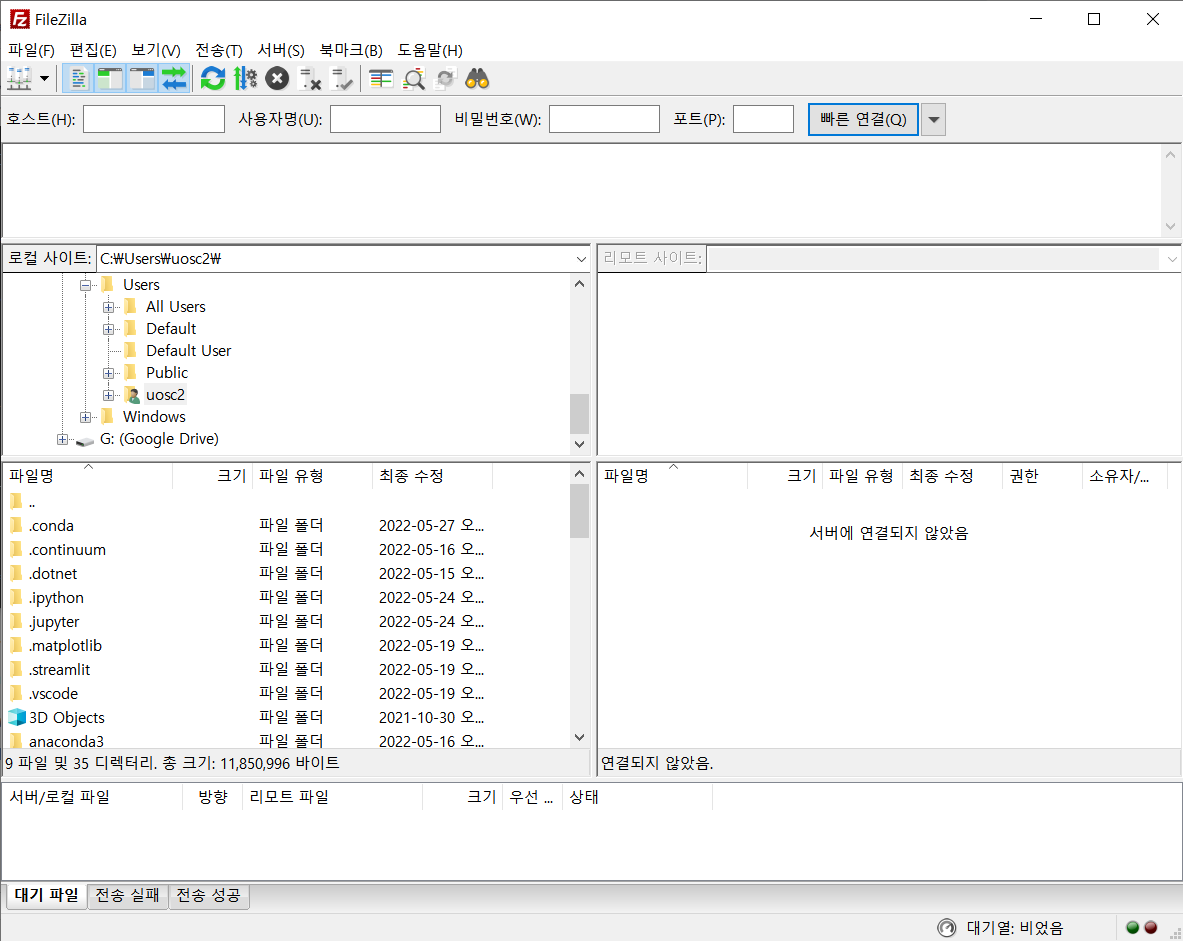The width and height of the screenshot is (1183, 941).
Task: Select the .jupyter folder row
Action: click(x=287, y=623)
